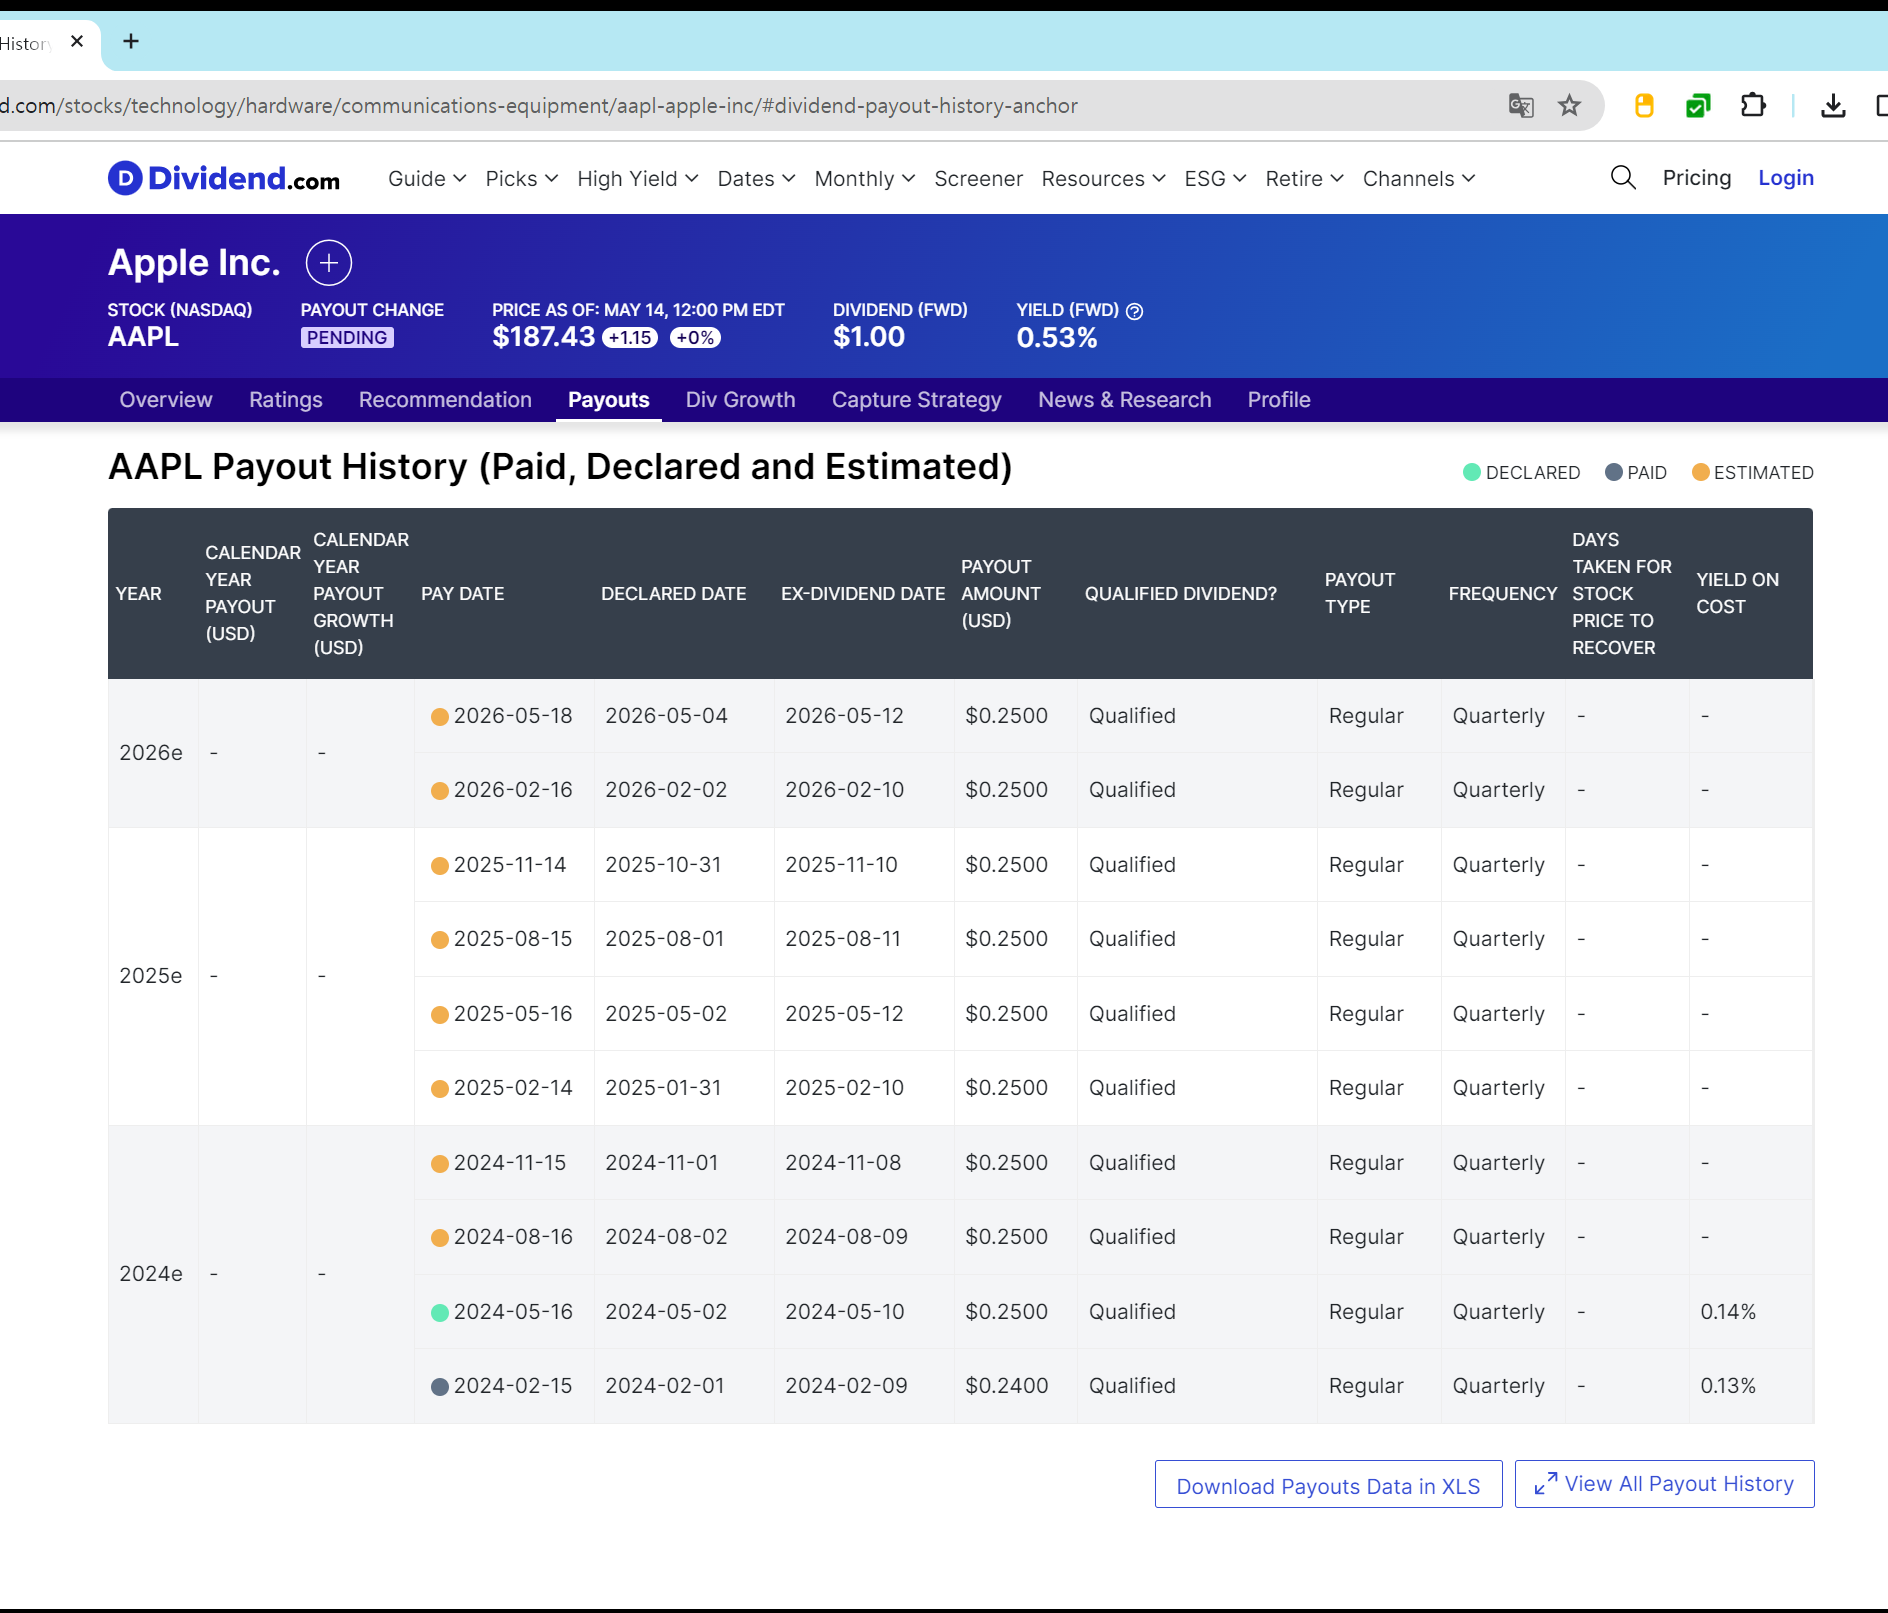
Task: Open a new browser tab
Action: pyautogui.click(x=131, y=41)
